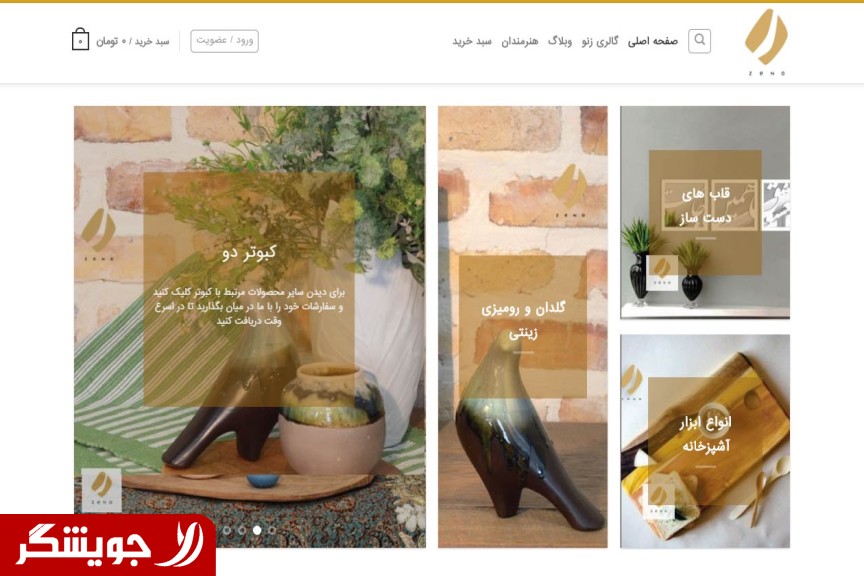Open the صفحه اصلی menu item
Screen dimensions: 864x576
pyautogui.click(x=652, y=41)
